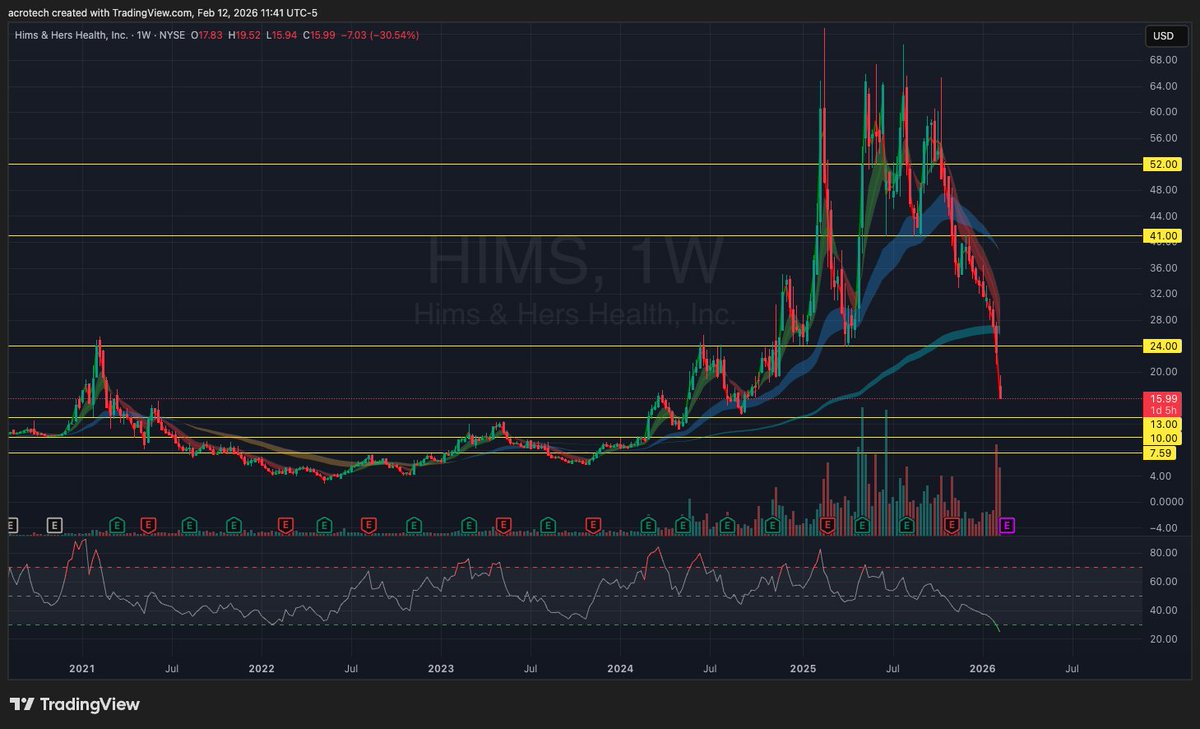The image size is (1200, 729).
Task: Select the 41.00 yellow price level label
Action: (1161, 236)
